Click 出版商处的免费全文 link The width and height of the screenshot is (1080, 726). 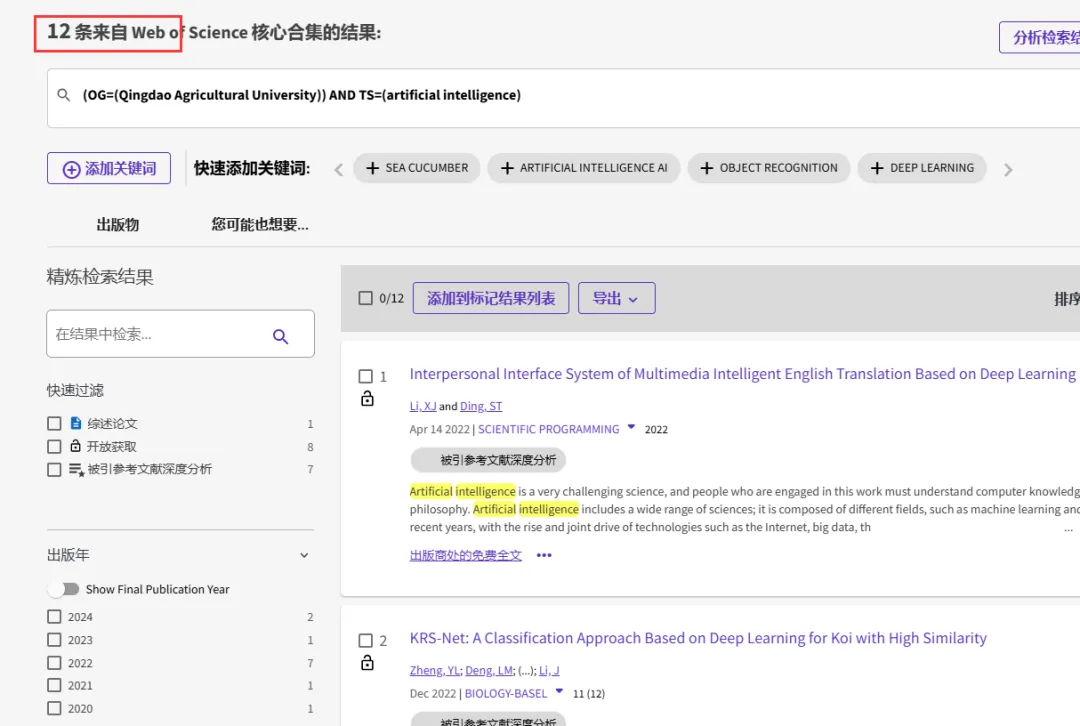point(466,555)
